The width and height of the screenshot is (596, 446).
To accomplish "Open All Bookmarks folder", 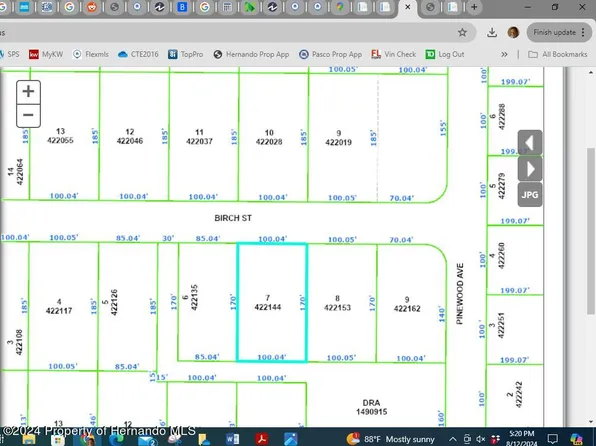I will (x=558, y=54).
